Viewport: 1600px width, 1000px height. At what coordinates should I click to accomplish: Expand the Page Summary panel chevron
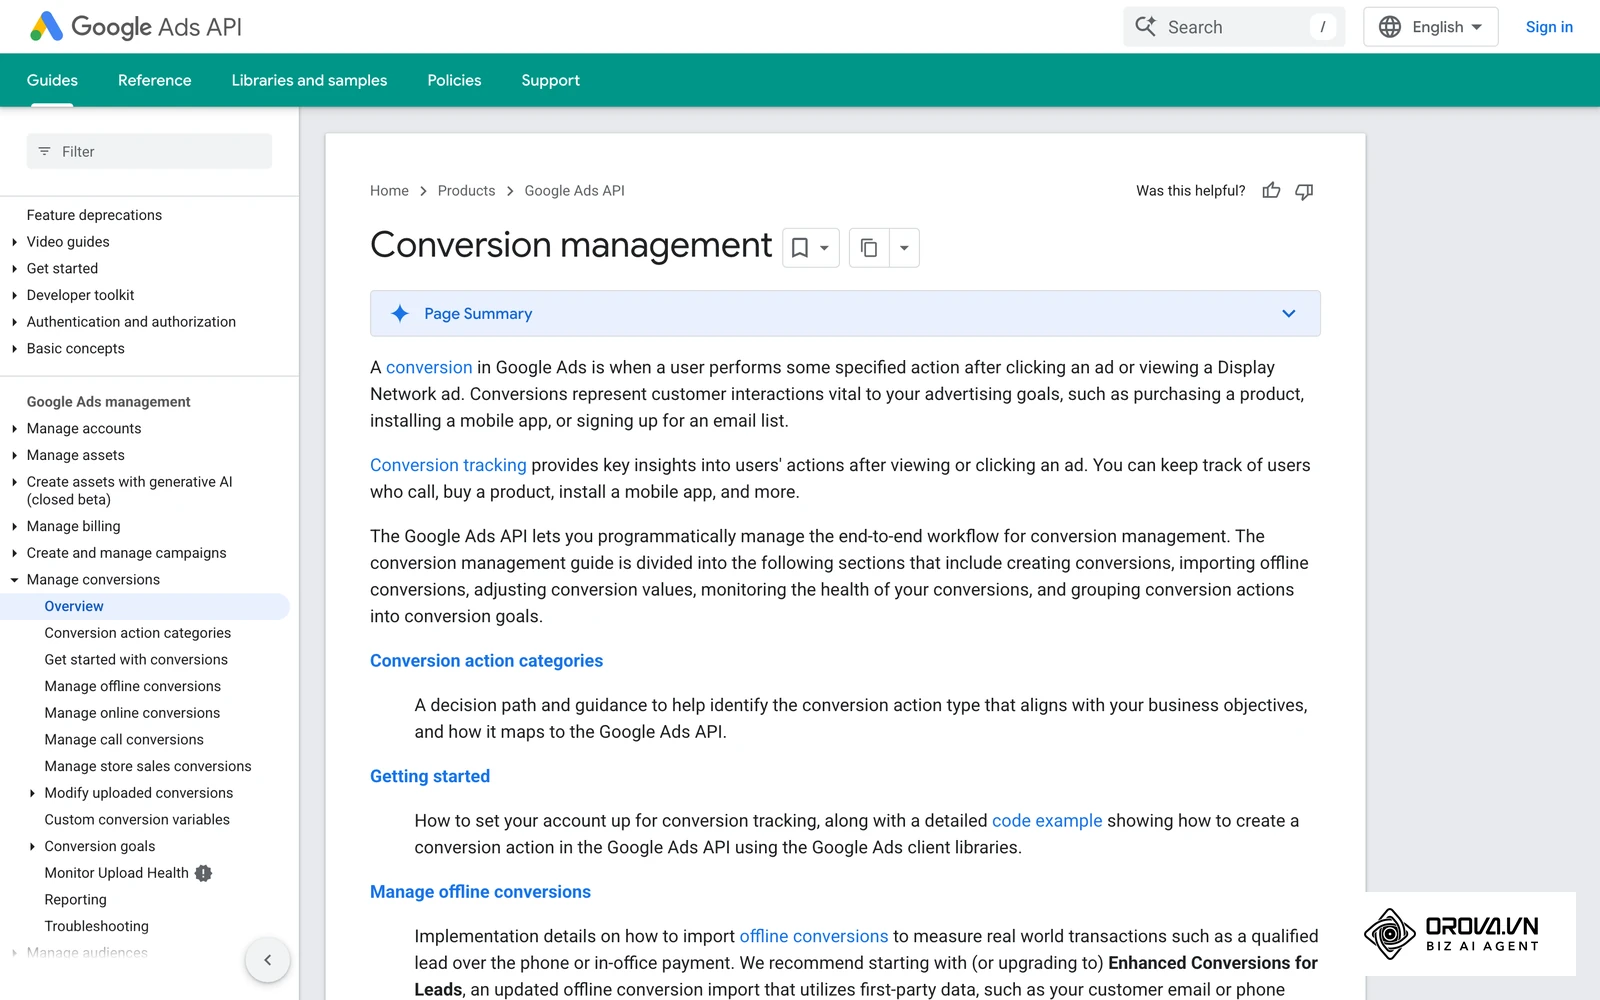1289,314
